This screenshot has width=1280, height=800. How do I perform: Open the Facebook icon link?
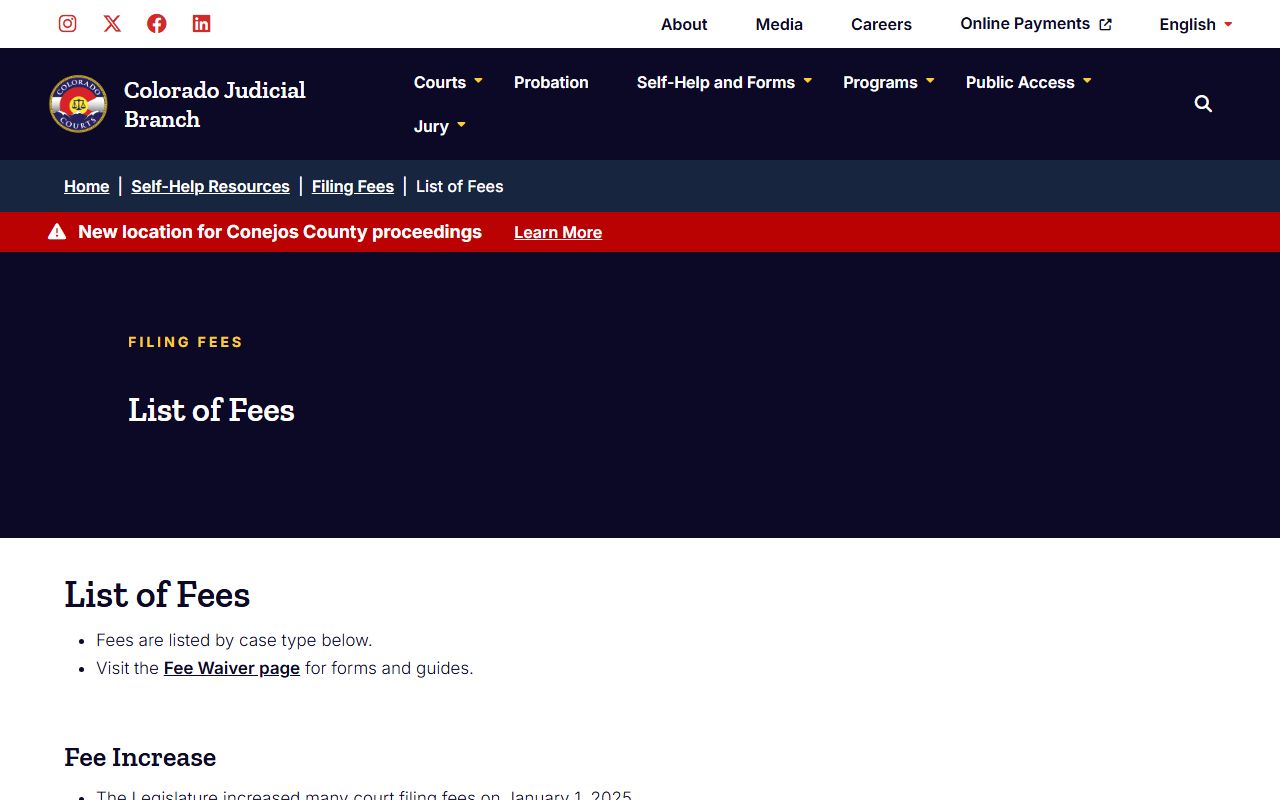tap(157, 24)
